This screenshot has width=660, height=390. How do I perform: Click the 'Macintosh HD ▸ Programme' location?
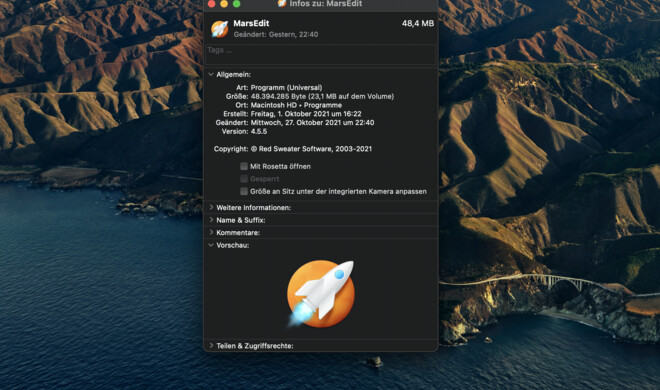pos(296,105)
